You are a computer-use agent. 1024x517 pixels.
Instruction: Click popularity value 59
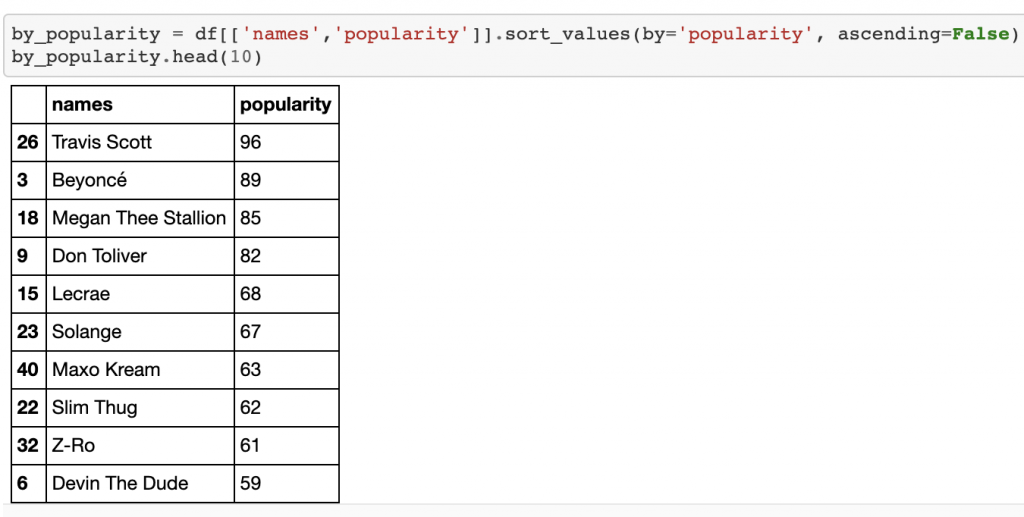click(286, 483)
